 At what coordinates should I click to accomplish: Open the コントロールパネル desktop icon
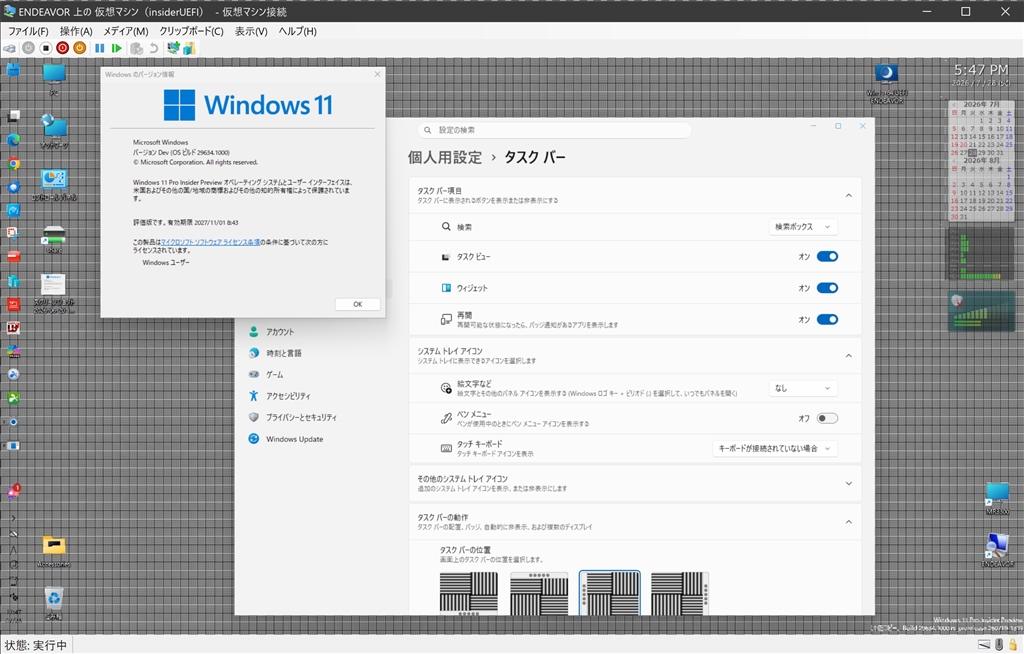[54, 185]
